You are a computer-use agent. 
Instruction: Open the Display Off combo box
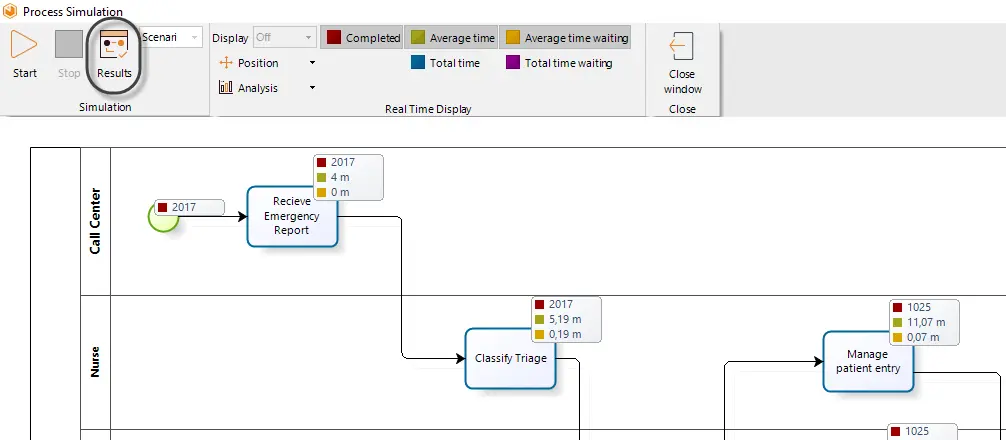(285, 37)
